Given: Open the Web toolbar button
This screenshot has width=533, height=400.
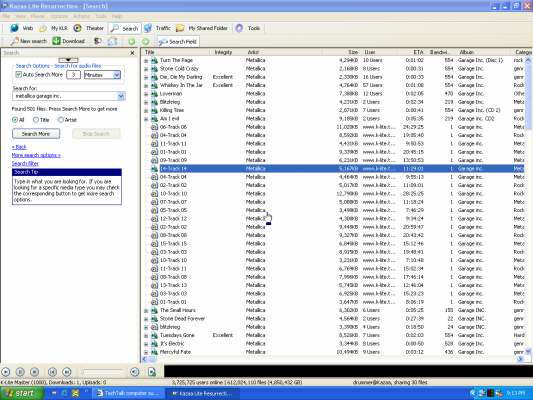Looking at the screenshot, I should tap(21, 28).
